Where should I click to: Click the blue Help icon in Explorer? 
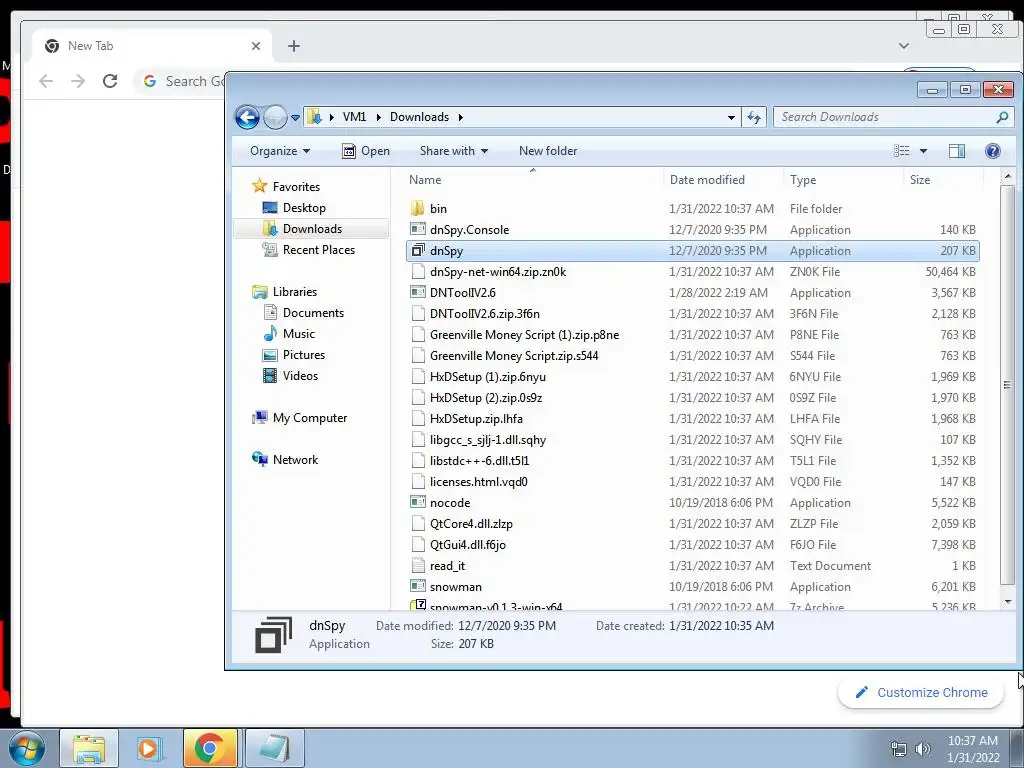[993, 151]
